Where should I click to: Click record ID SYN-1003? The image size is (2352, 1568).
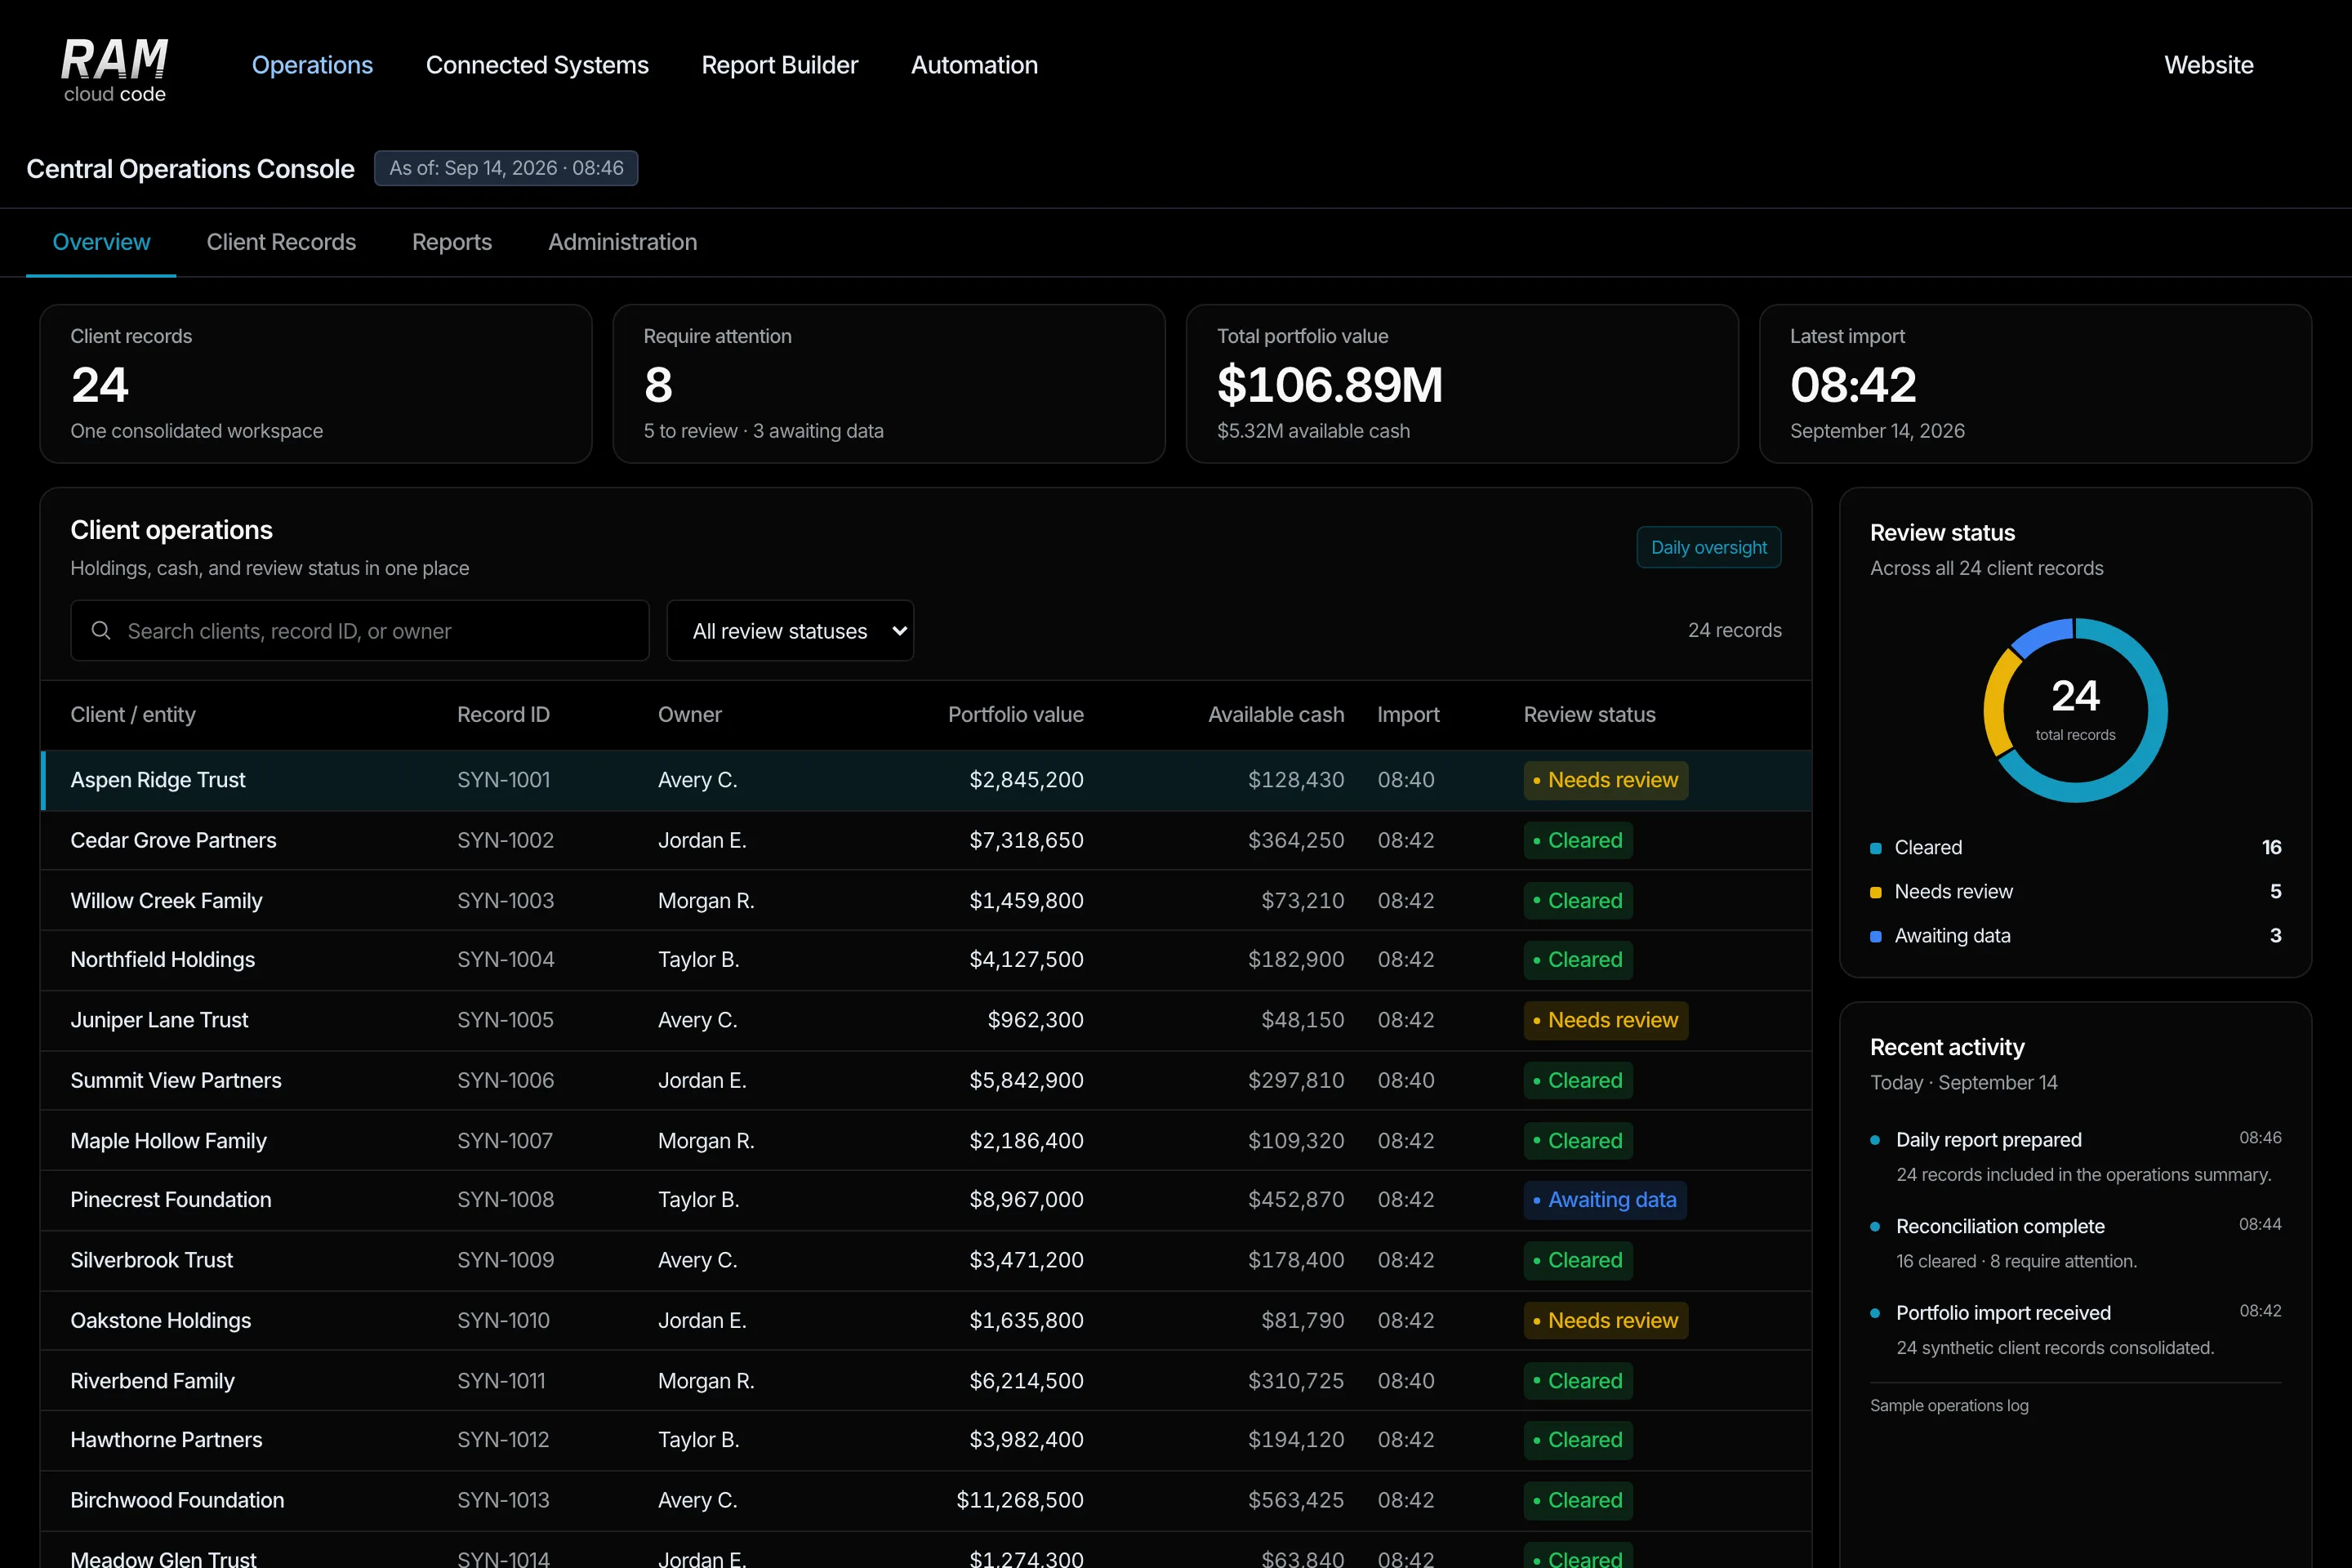pos(505,900)
